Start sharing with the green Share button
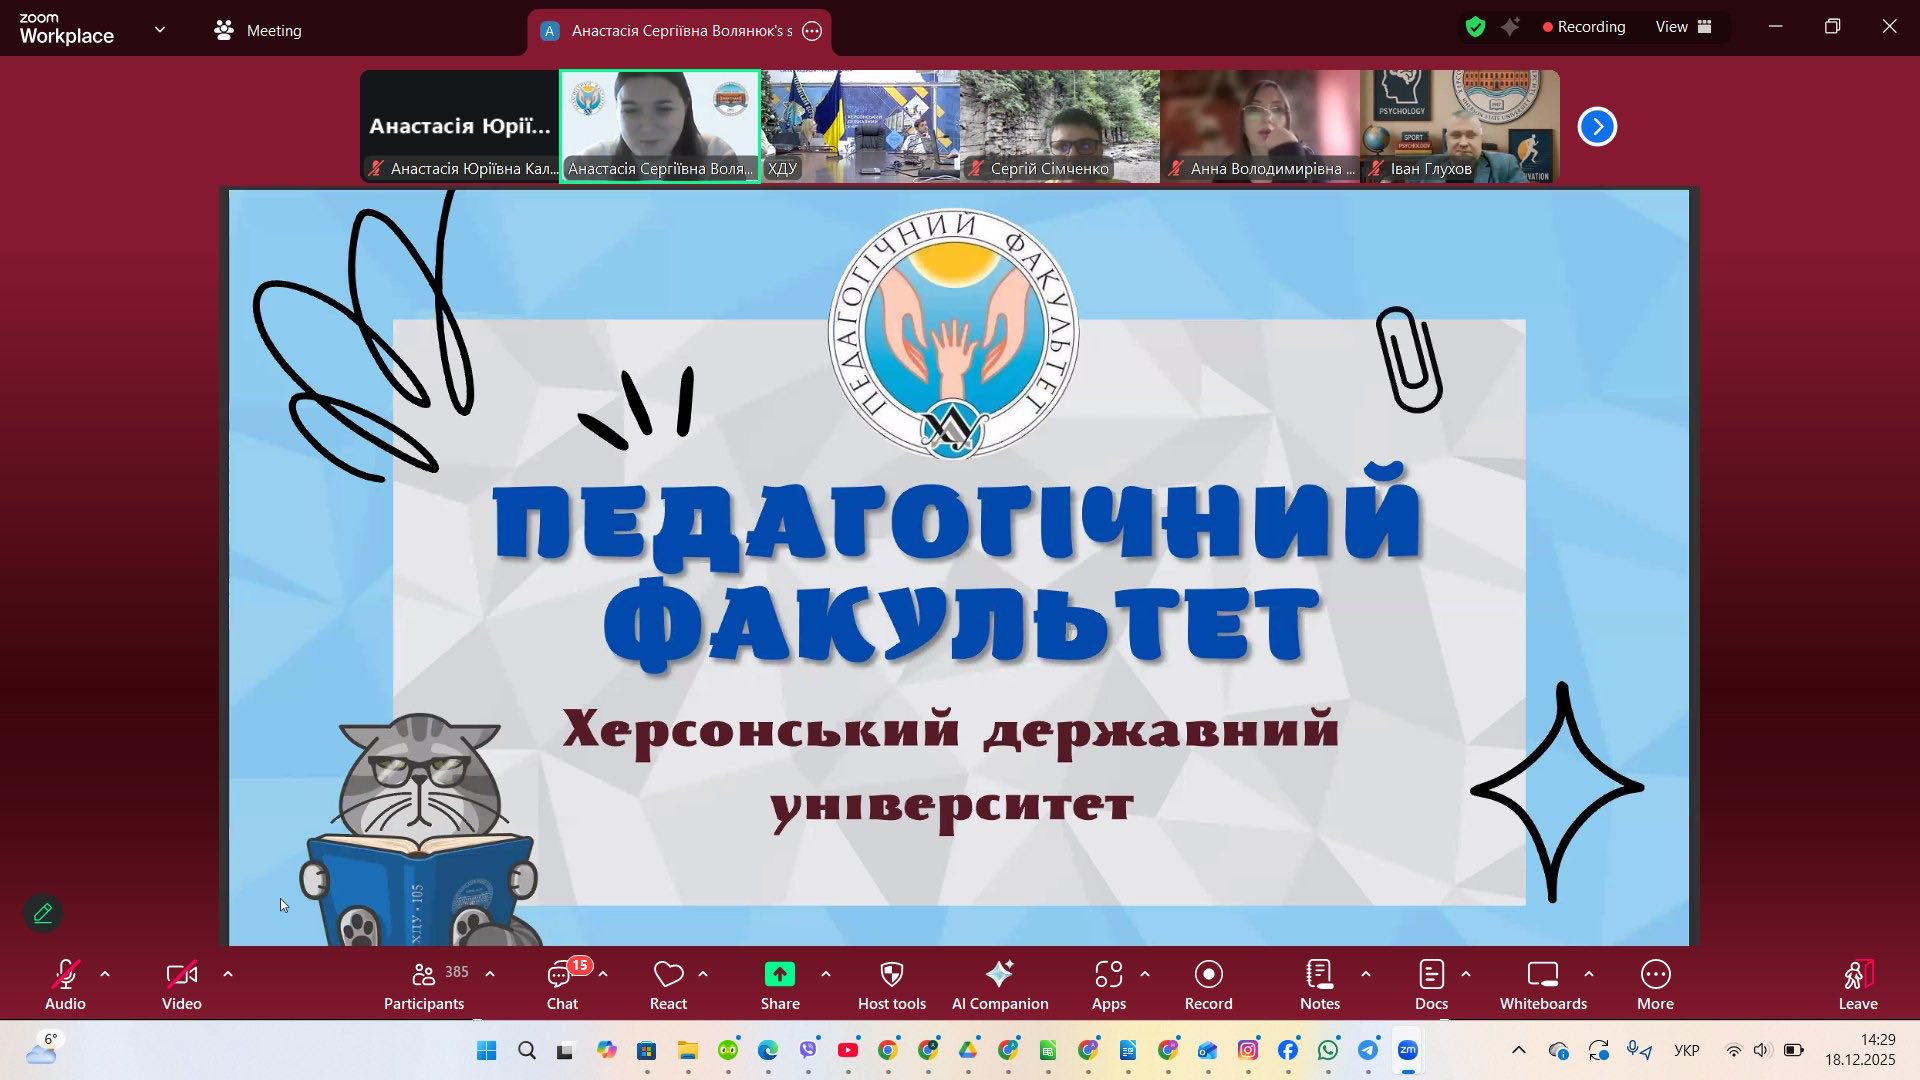Screen dimensions: 1920x1080 click(x=780, y=985)
